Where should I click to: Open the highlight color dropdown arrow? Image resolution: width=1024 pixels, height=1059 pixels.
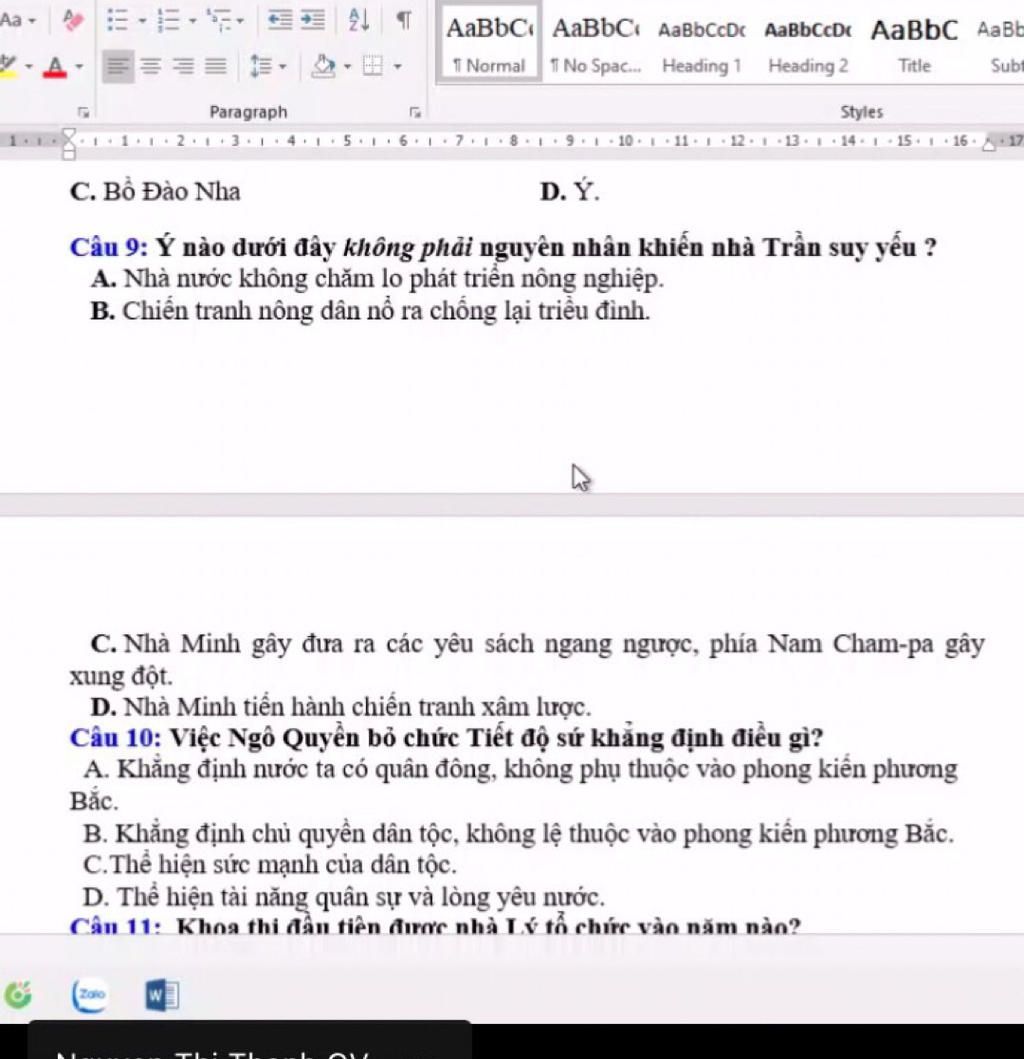click(x=29, y=66)
